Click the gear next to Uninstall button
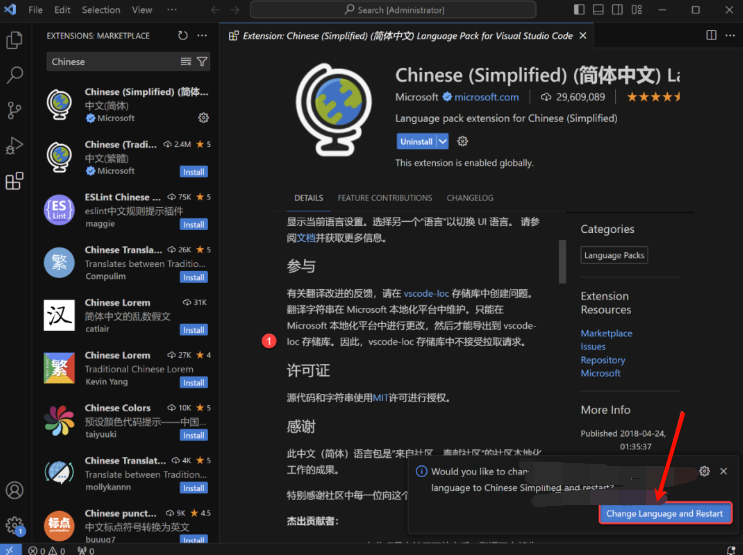Viewport: 743px width, 555px height. [462, 141]
